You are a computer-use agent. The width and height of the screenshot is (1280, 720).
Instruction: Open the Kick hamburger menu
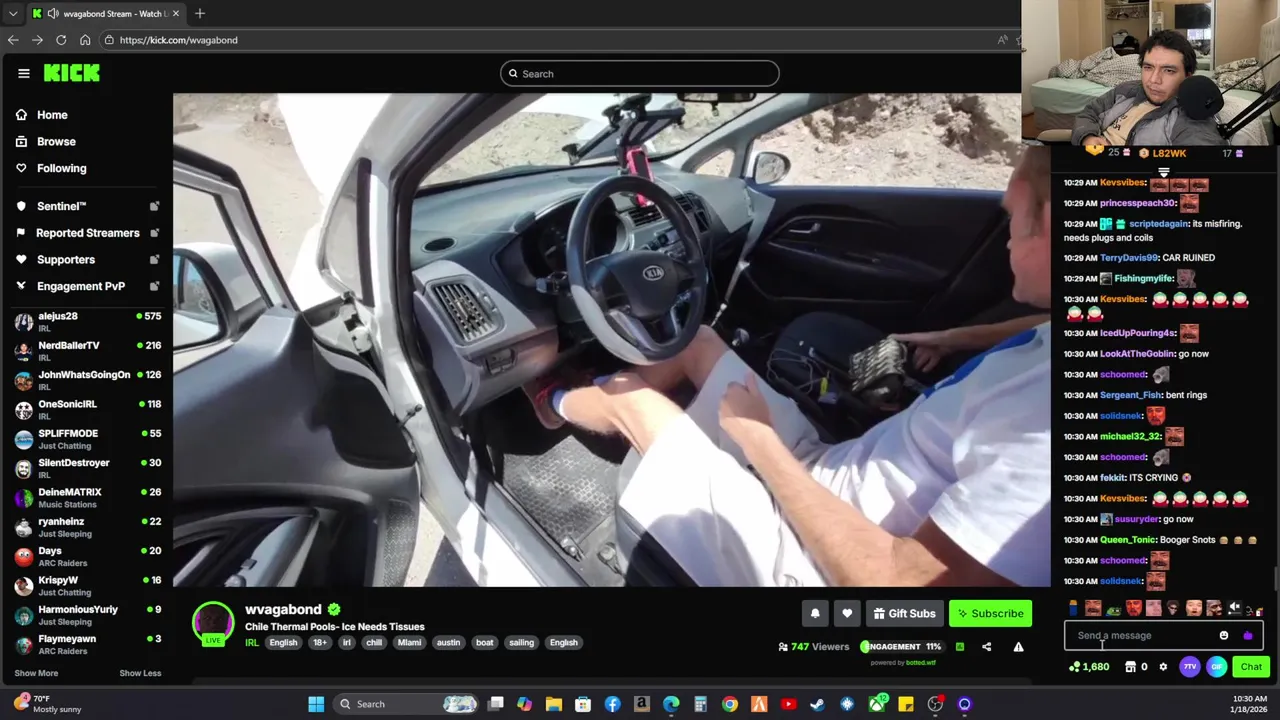23,73
